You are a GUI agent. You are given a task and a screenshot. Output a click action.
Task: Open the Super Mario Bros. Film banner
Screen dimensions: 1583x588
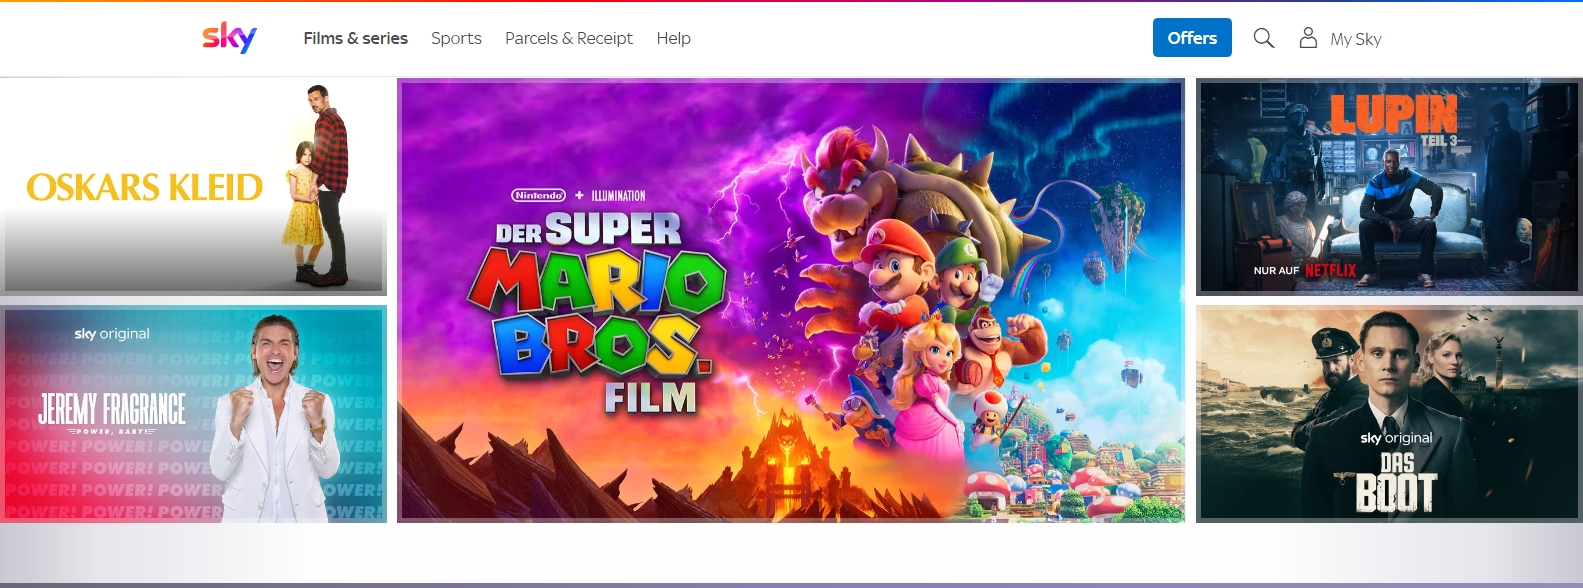click(791, 300)
